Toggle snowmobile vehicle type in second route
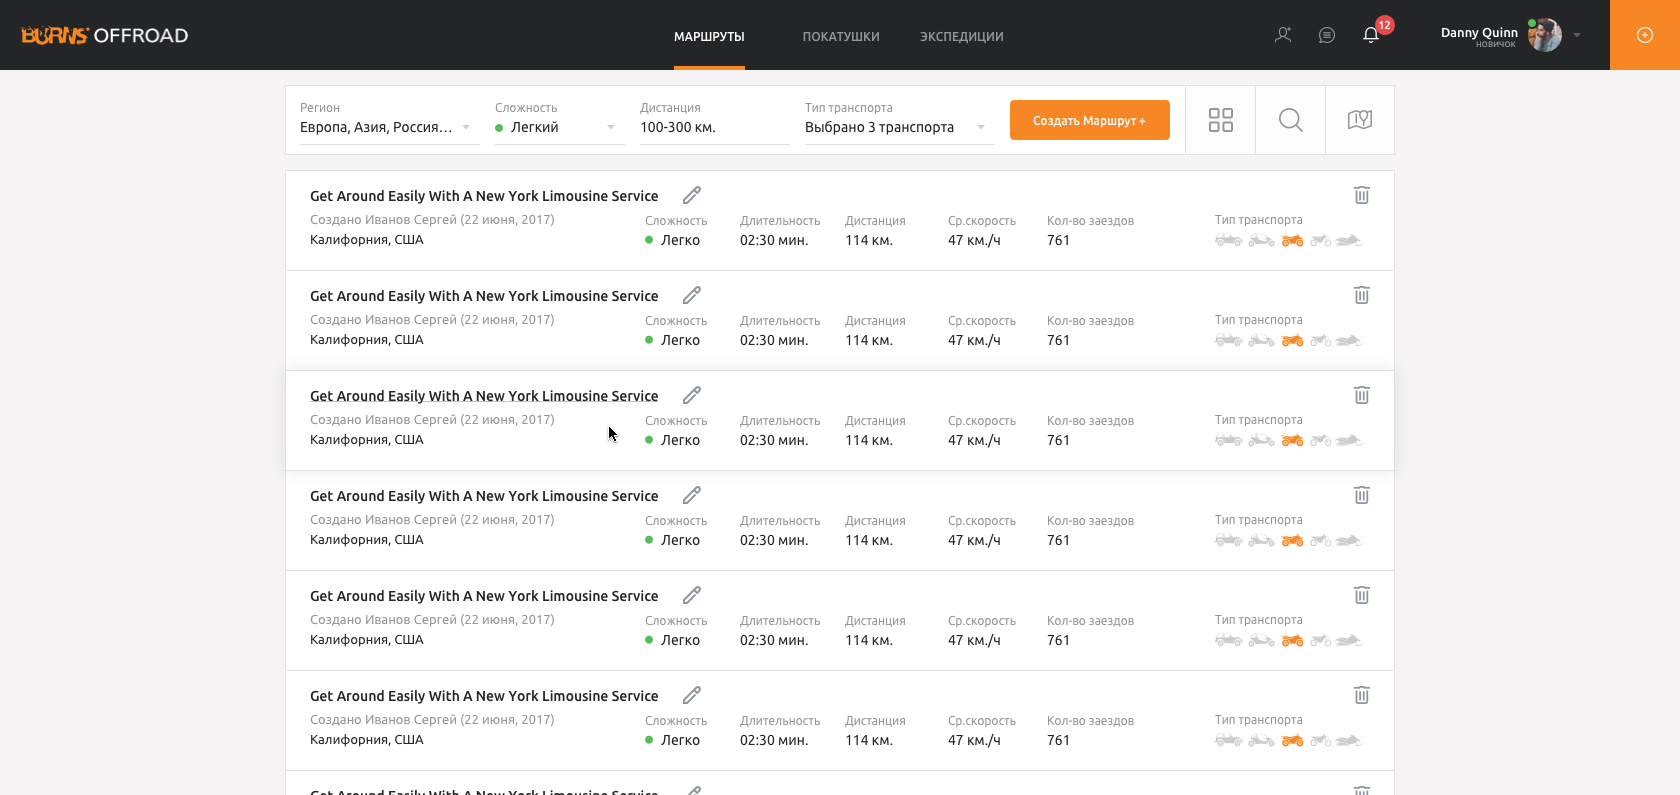 click(x=1349, y=340)
